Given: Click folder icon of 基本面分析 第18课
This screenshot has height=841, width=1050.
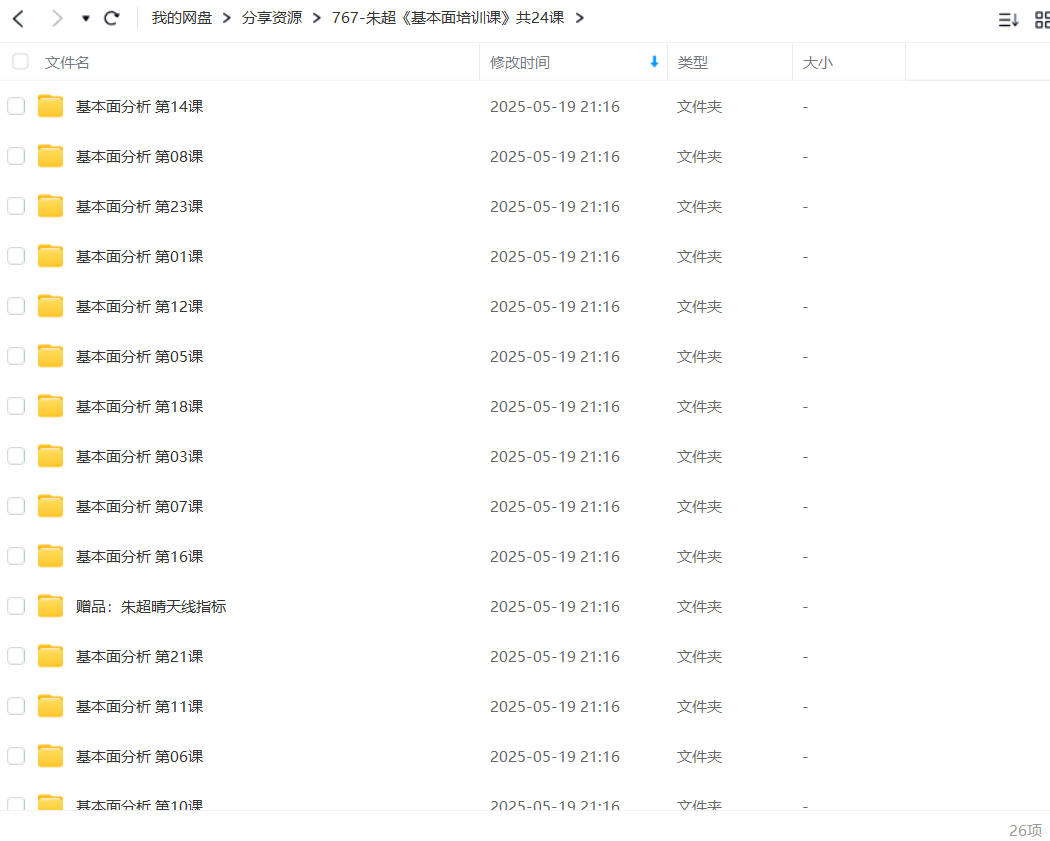Looking at the screenshot, I should (50, 406).
